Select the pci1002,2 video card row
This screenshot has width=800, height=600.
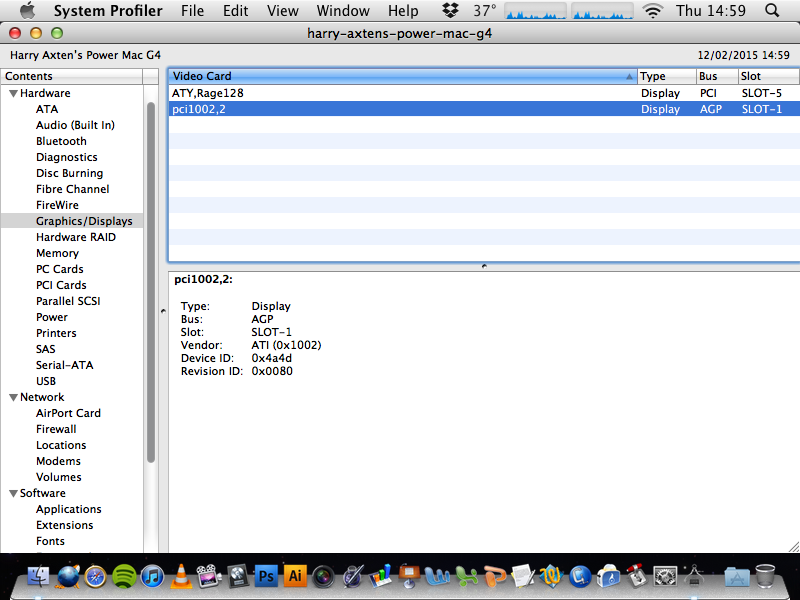pyautogui.click(x=484, y=109)
